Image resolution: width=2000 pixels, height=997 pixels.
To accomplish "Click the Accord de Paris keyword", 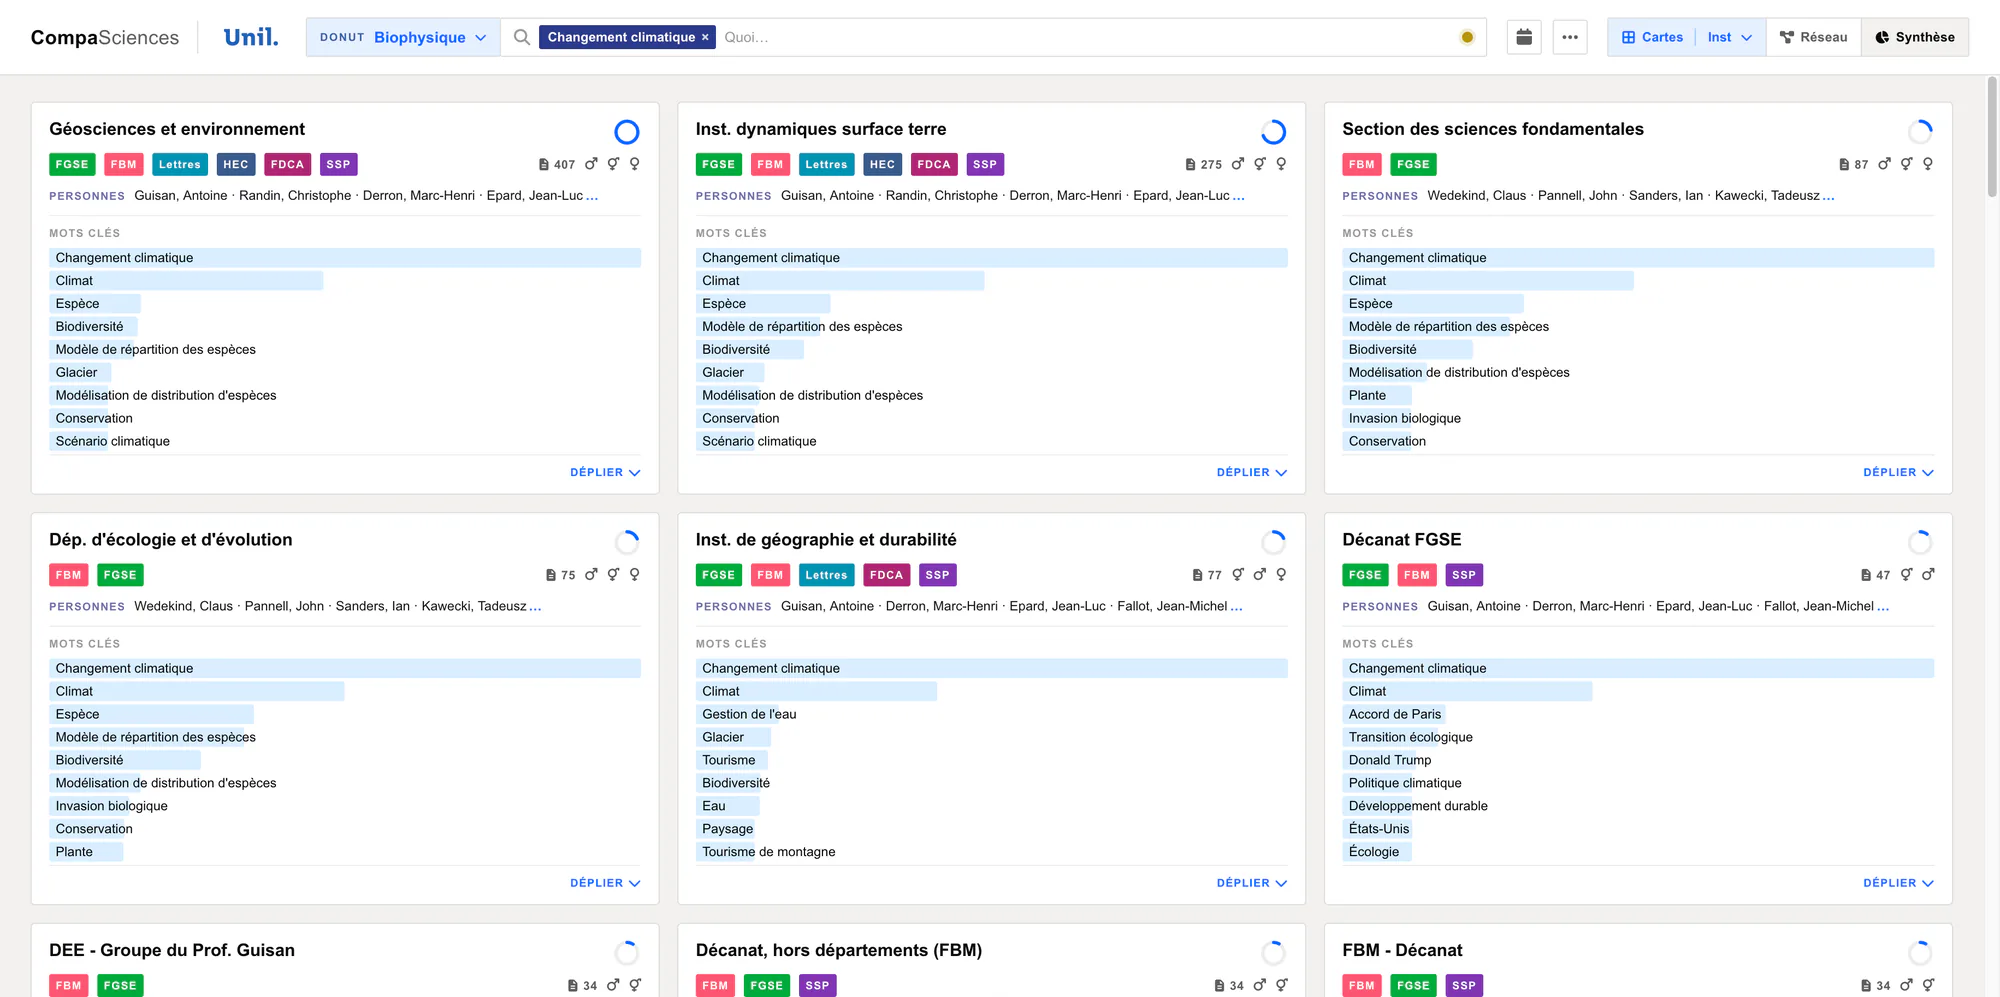I will point(1395,714).
